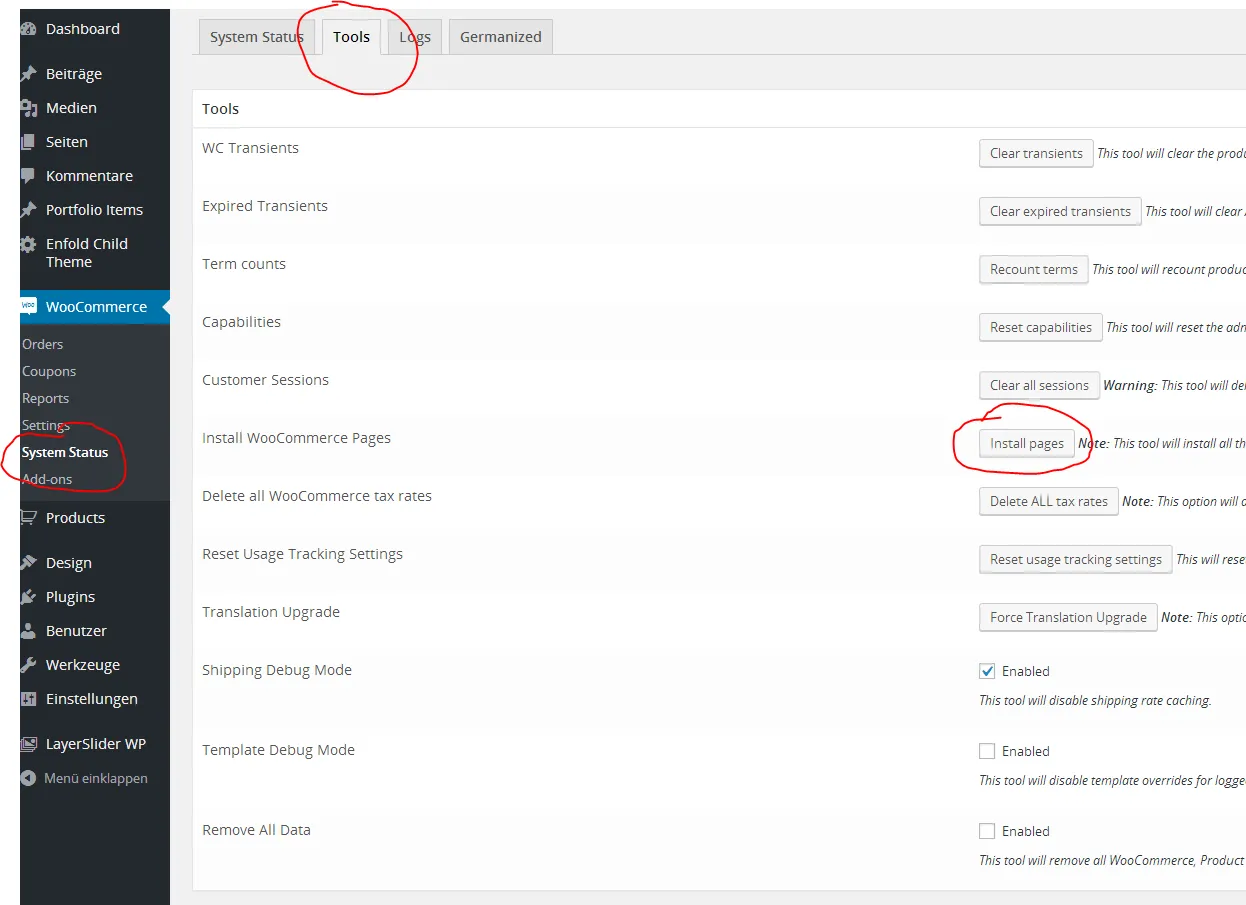Open the Benutzer menu label

[76, 631]
